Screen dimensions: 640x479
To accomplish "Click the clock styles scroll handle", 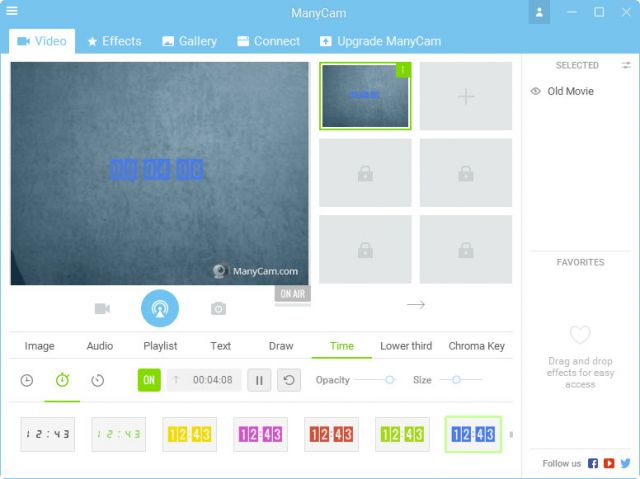I will (511, 435).
